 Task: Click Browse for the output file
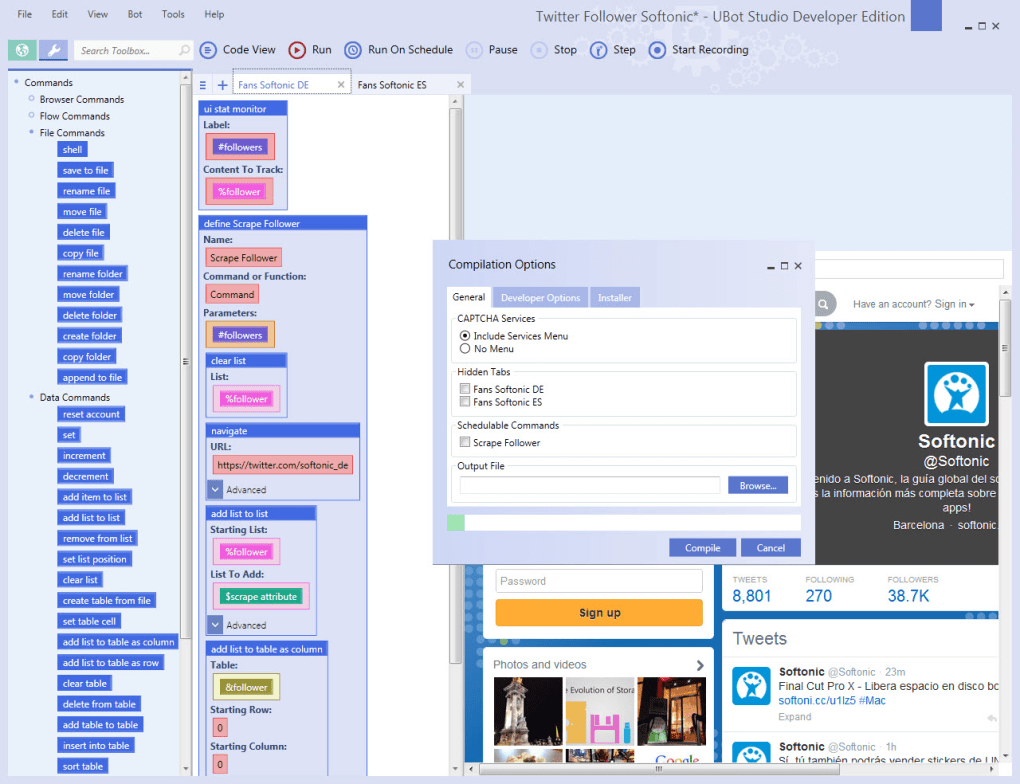coord(758,485)
